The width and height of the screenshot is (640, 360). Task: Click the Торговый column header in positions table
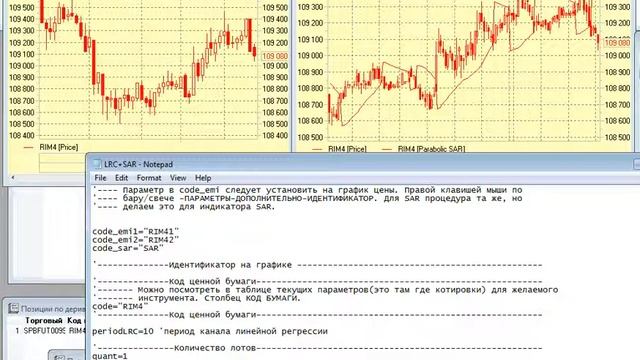(x=44, y=320)
